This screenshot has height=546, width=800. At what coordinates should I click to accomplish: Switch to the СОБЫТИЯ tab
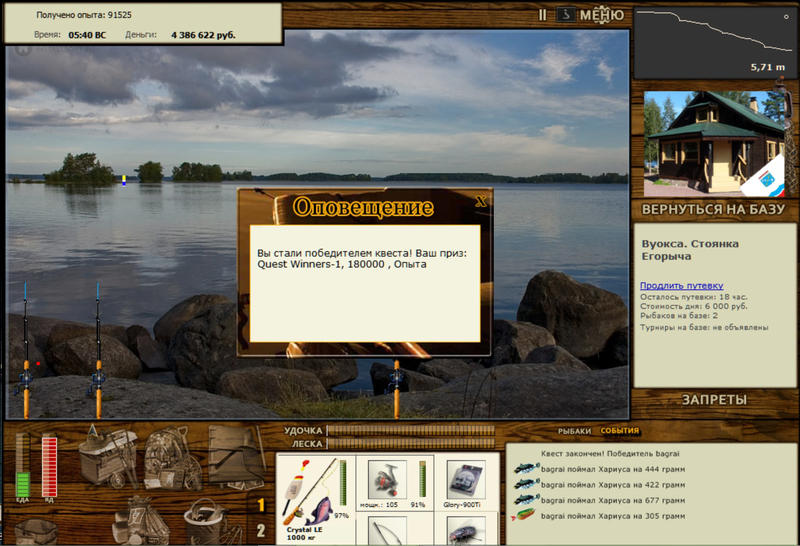pos(619,431)
